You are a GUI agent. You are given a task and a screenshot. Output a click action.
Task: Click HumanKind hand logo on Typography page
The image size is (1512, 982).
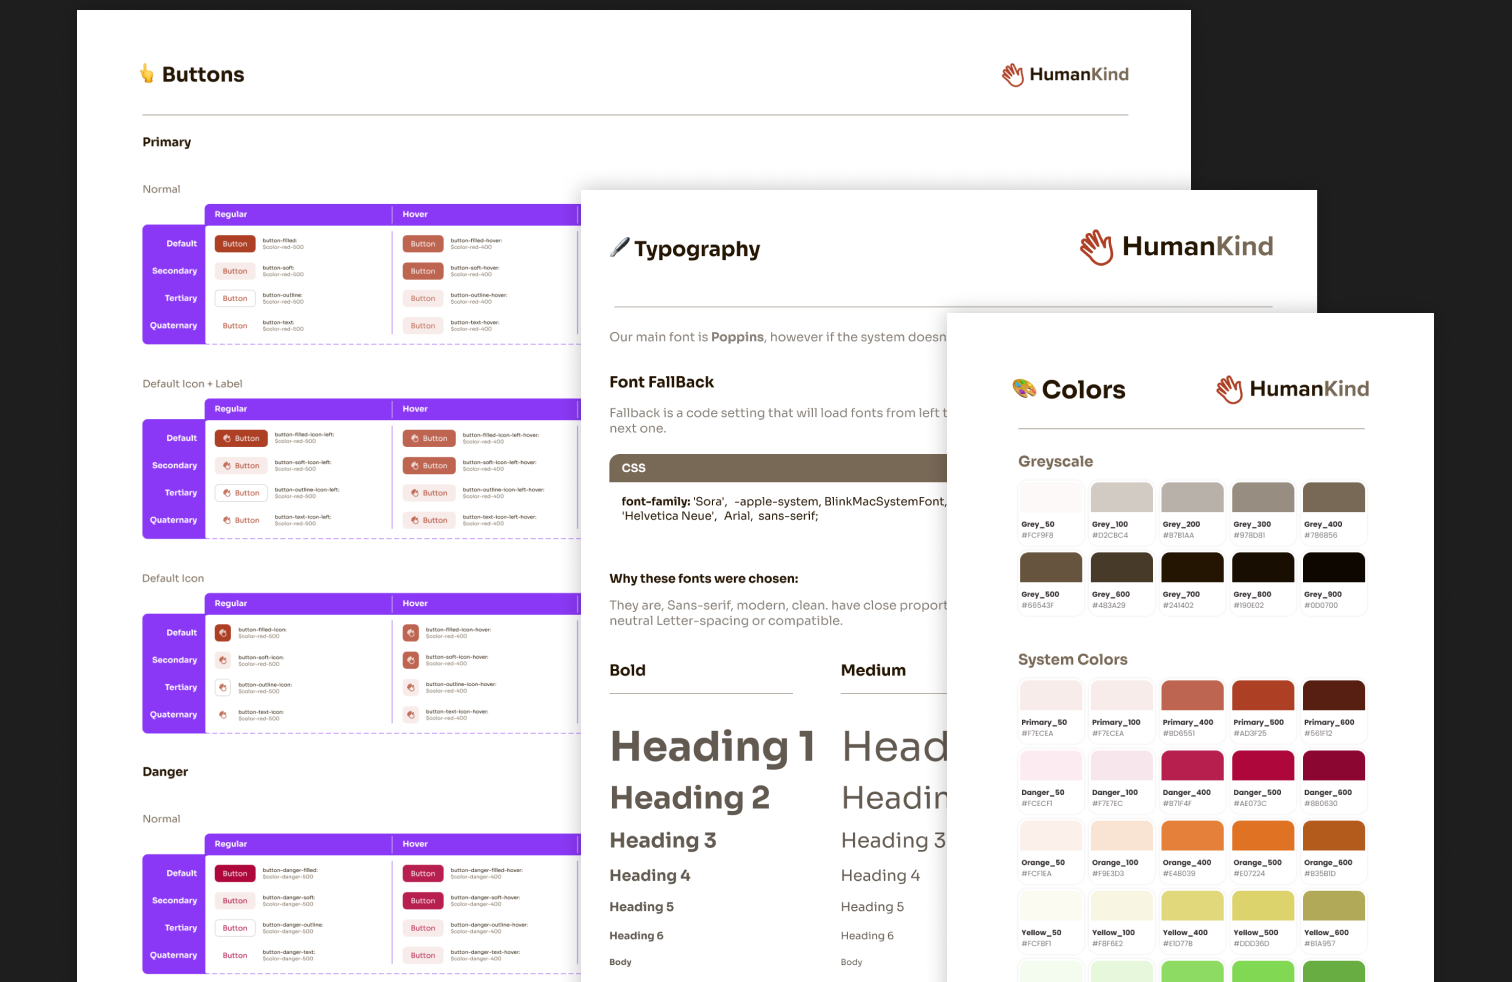pos(1096,247)
